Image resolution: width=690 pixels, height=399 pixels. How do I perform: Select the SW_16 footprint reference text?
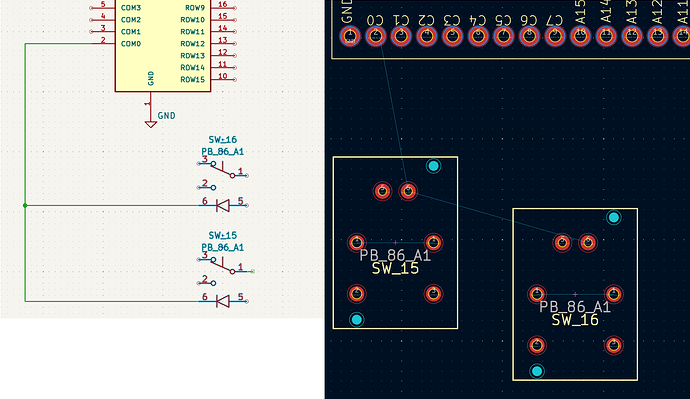tap(575, 320)
